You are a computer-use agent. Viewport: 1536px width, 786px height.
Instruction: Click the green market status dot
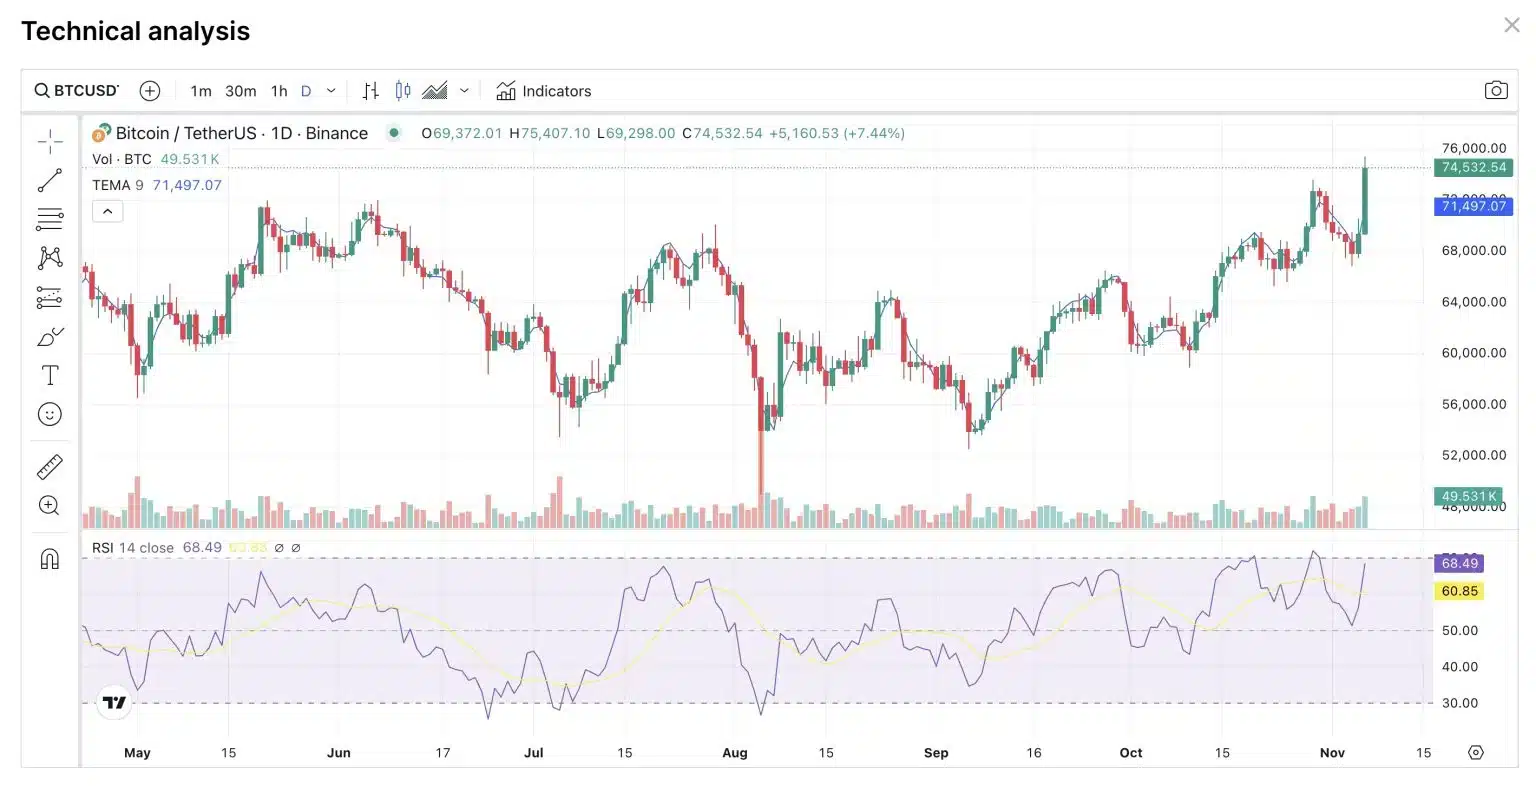[x=394, y=133]
